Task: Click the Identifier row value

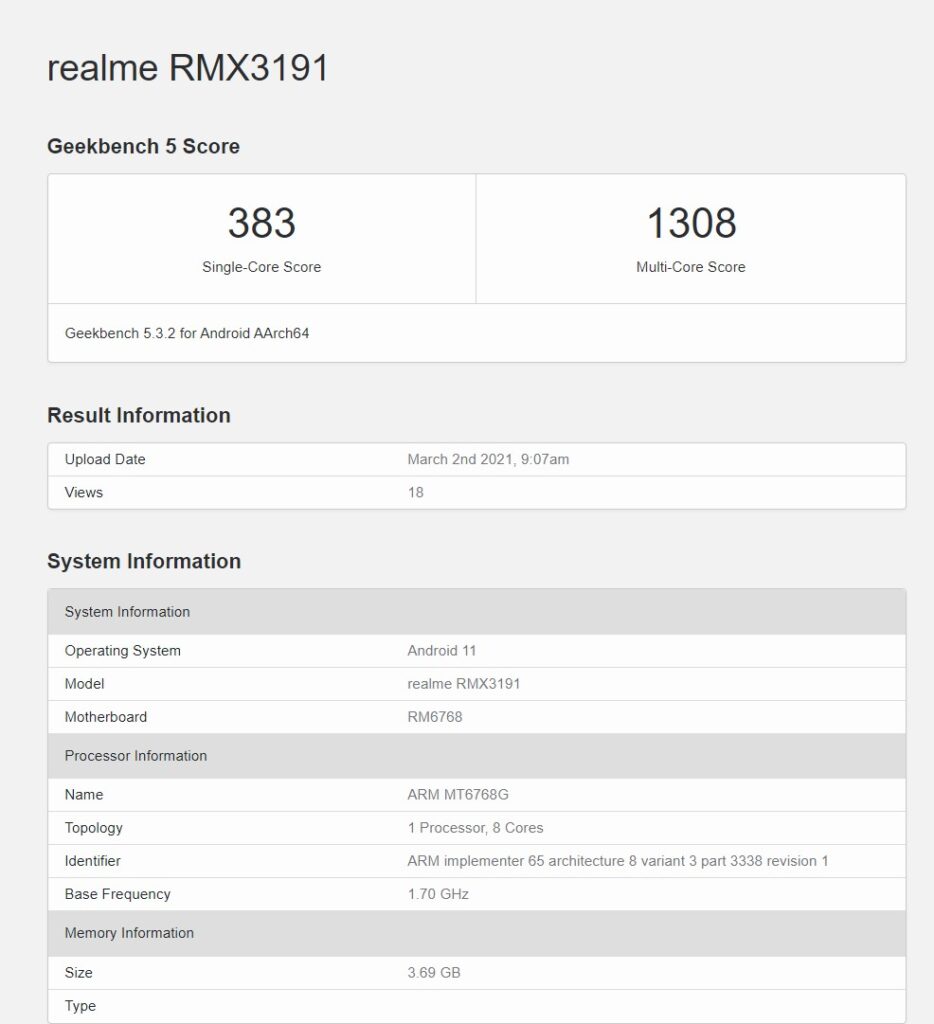Action: [617, 861]
